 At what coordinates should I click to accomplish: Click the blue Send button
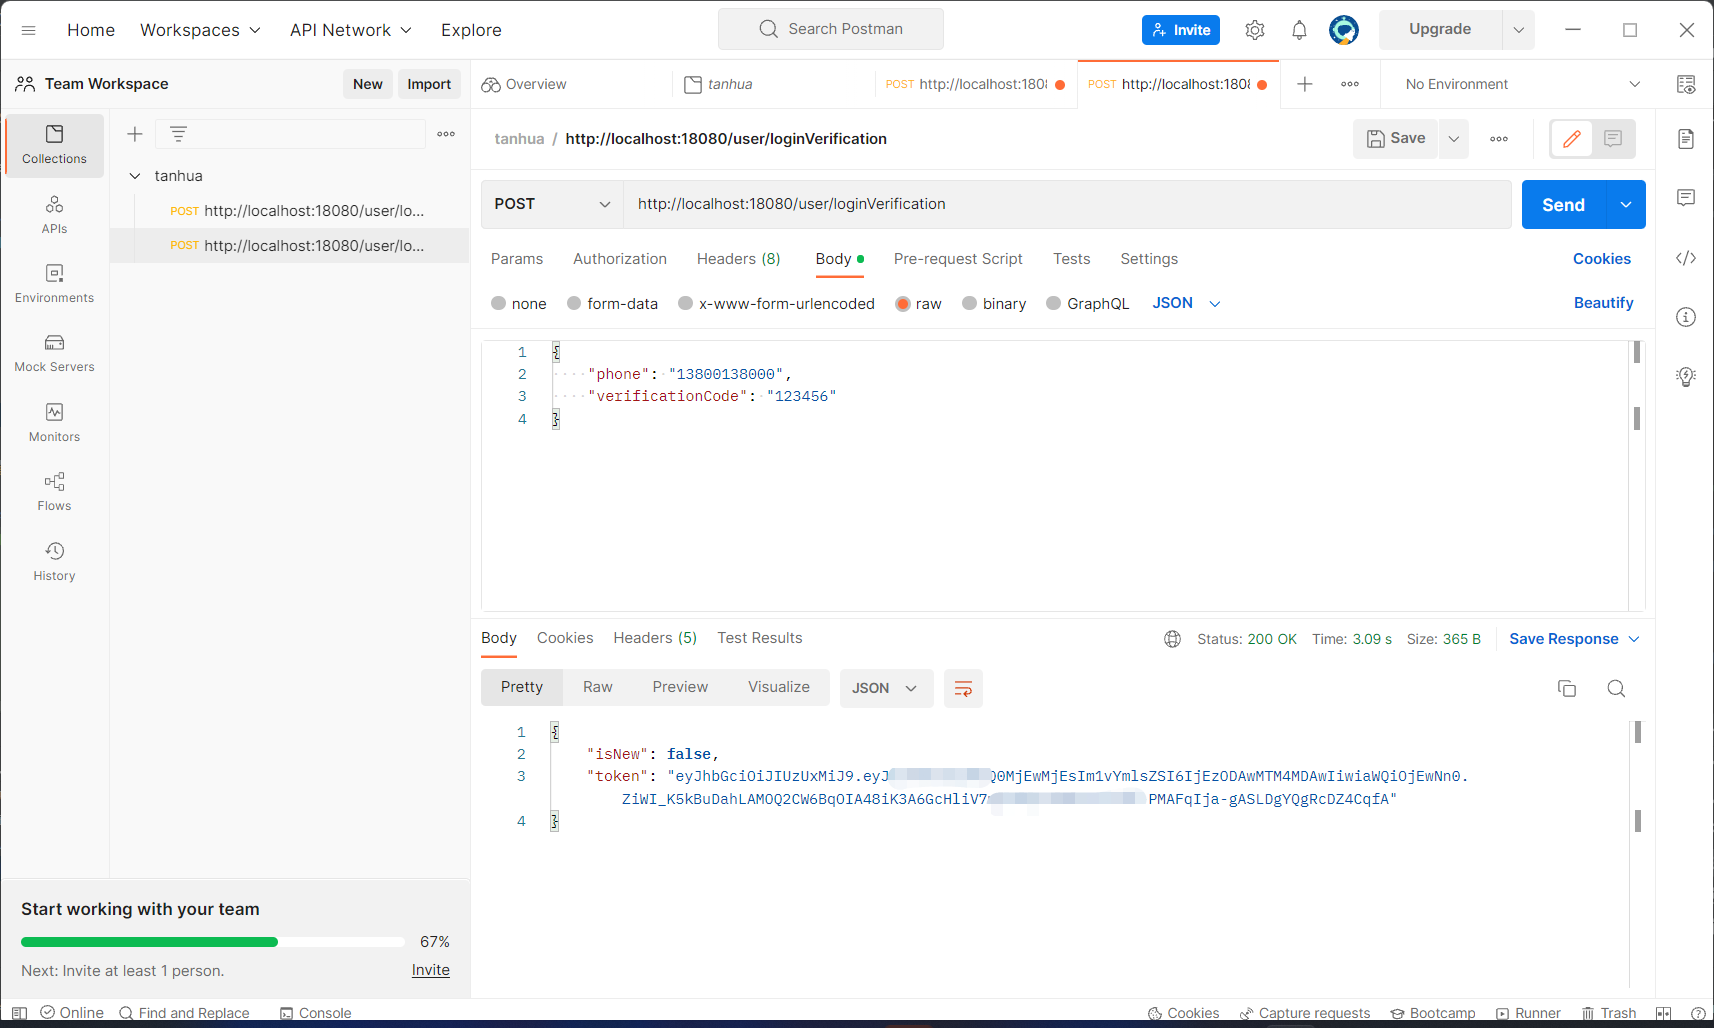[x=1563, y=205]
